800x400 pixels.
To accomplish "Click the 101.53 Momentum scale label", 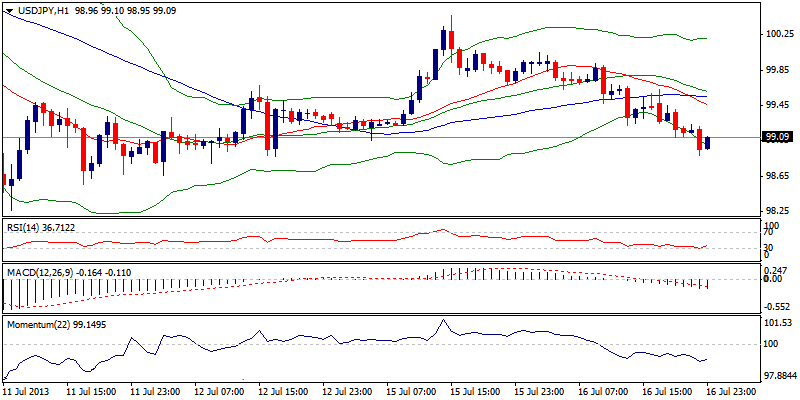I will tap(778, 323).
